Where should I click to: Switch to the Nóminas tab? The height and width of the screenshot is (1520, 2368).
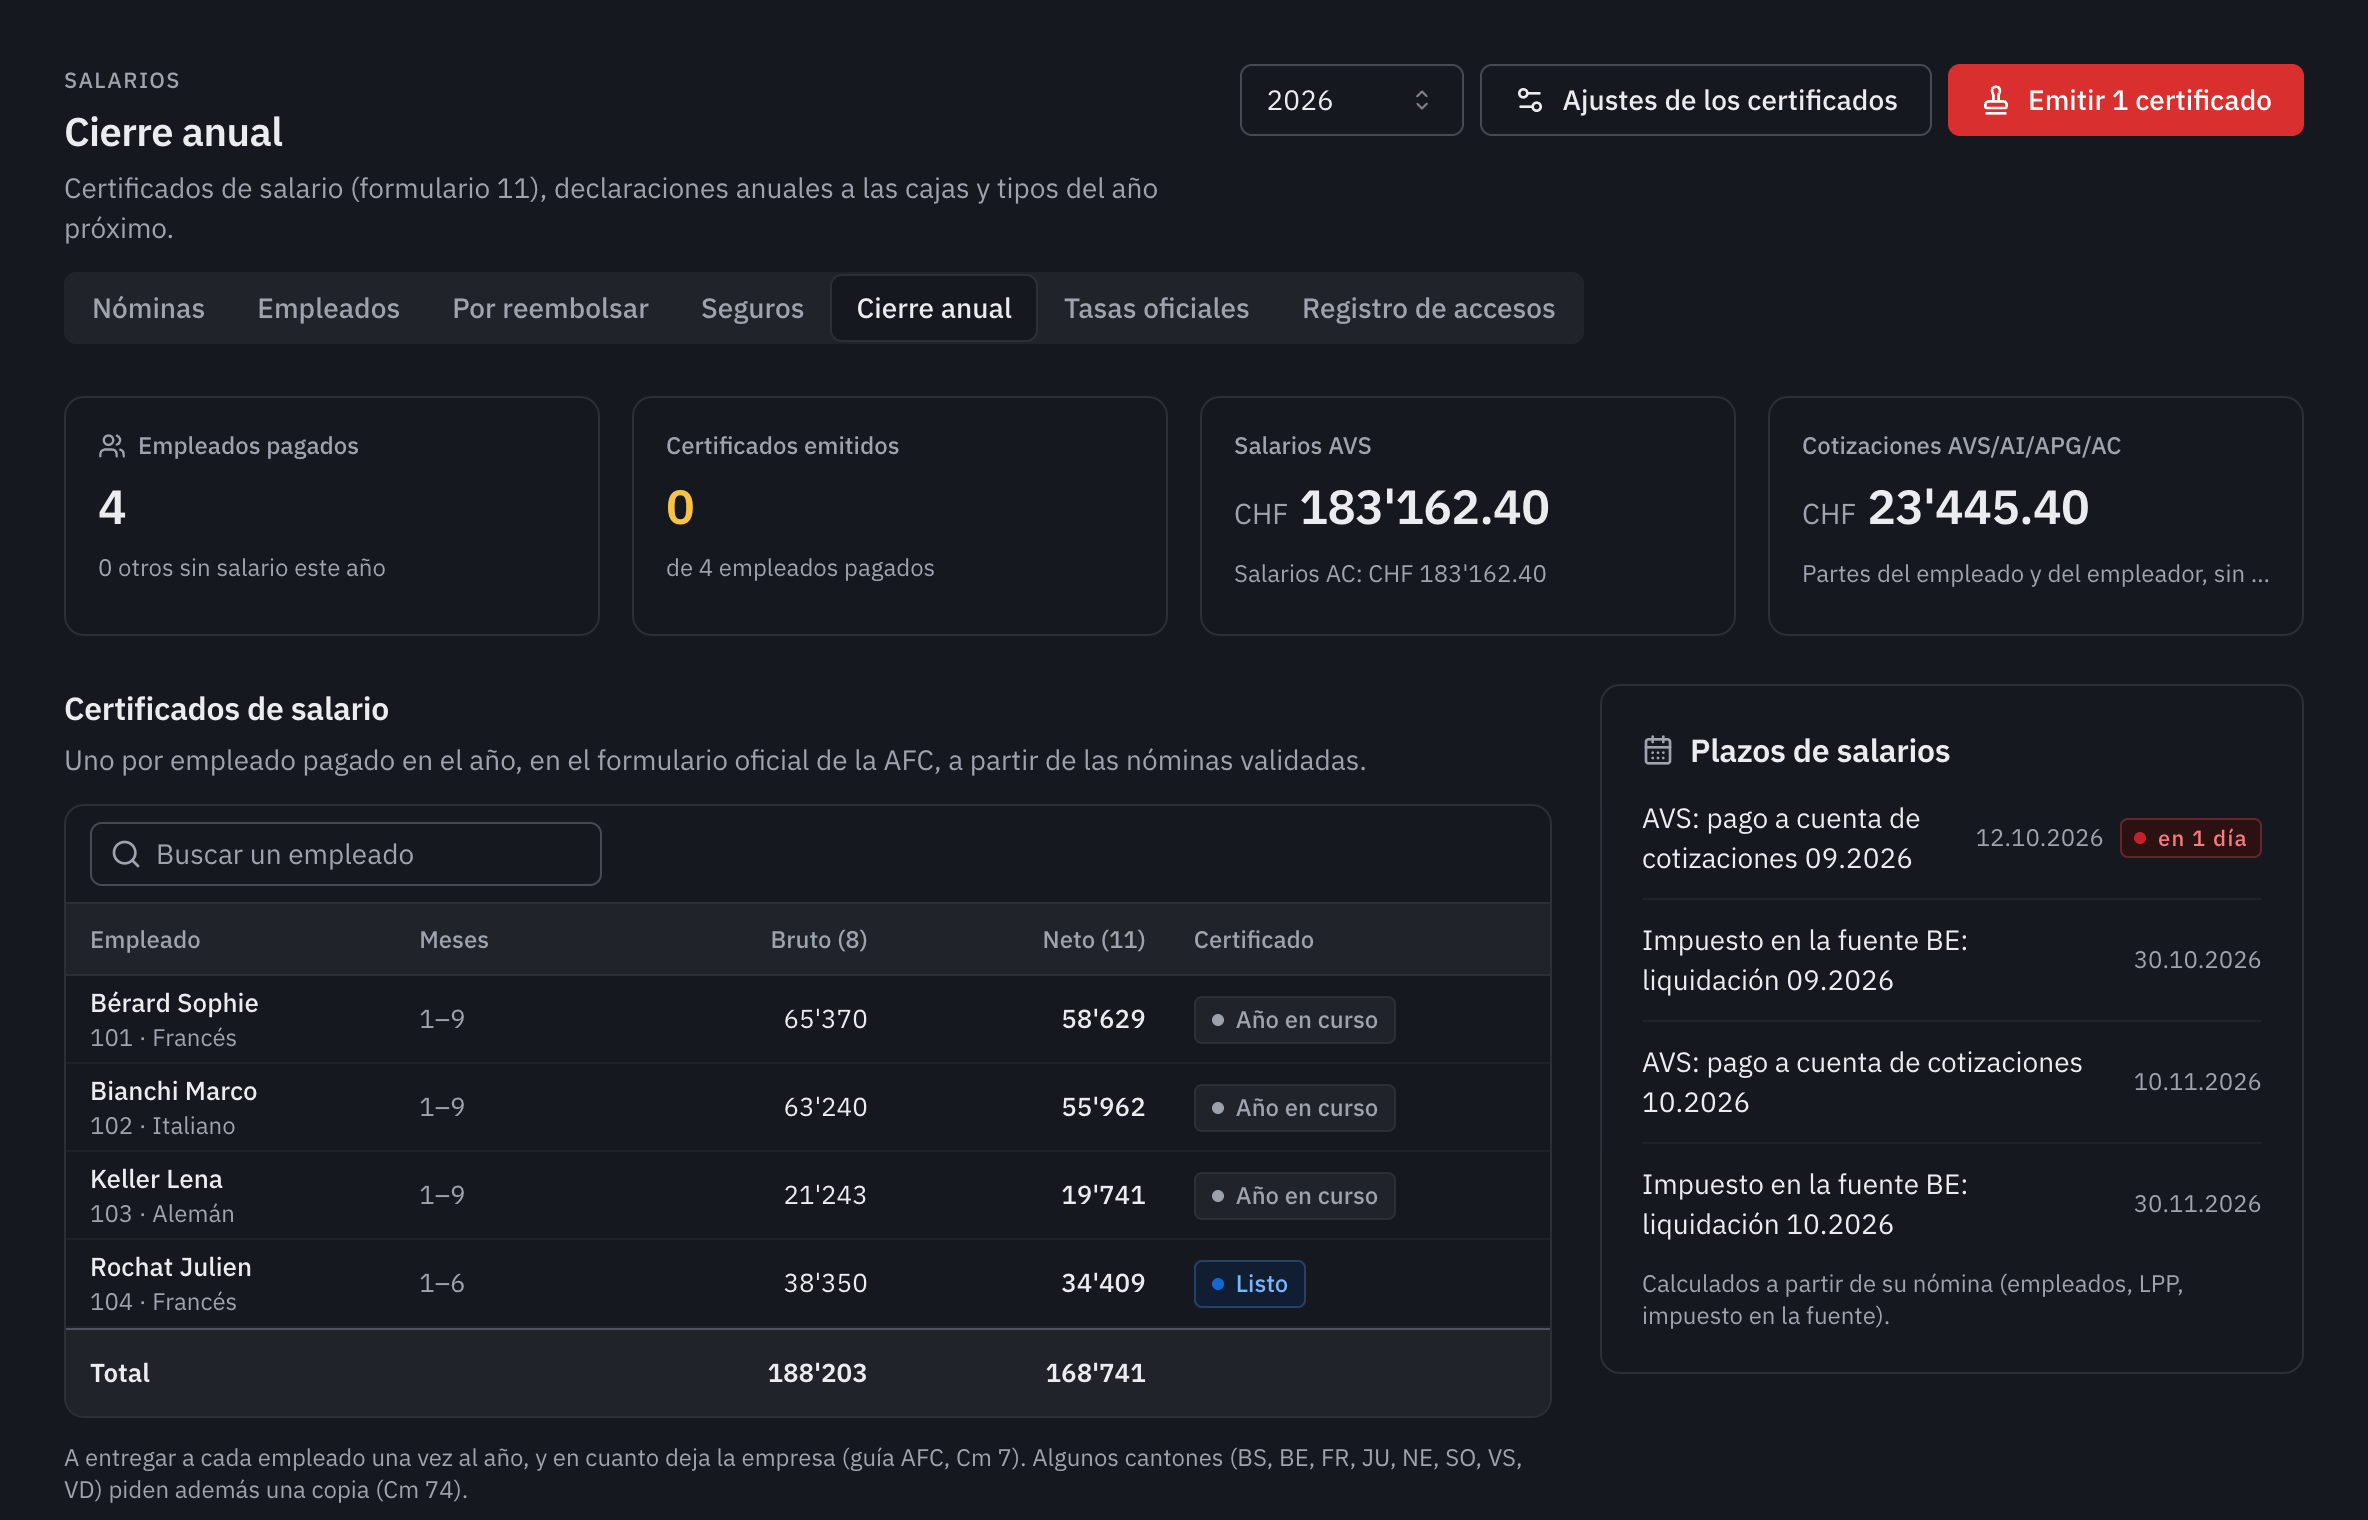(x=148, y=308)
